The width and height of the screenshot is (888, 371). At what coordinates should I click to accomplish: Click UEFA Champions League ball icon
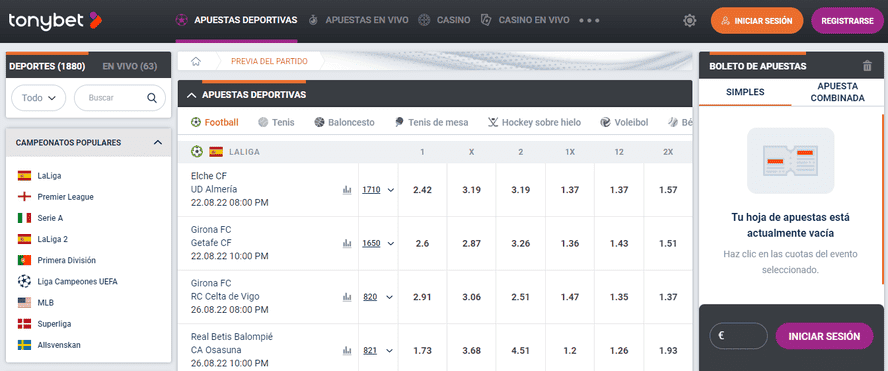click(24, 282)
